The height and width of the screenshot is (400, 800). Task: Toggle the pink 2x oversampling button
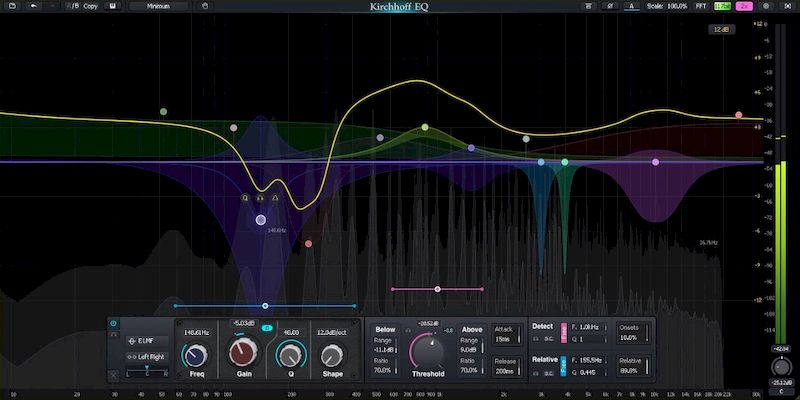[x=744, y=6]
